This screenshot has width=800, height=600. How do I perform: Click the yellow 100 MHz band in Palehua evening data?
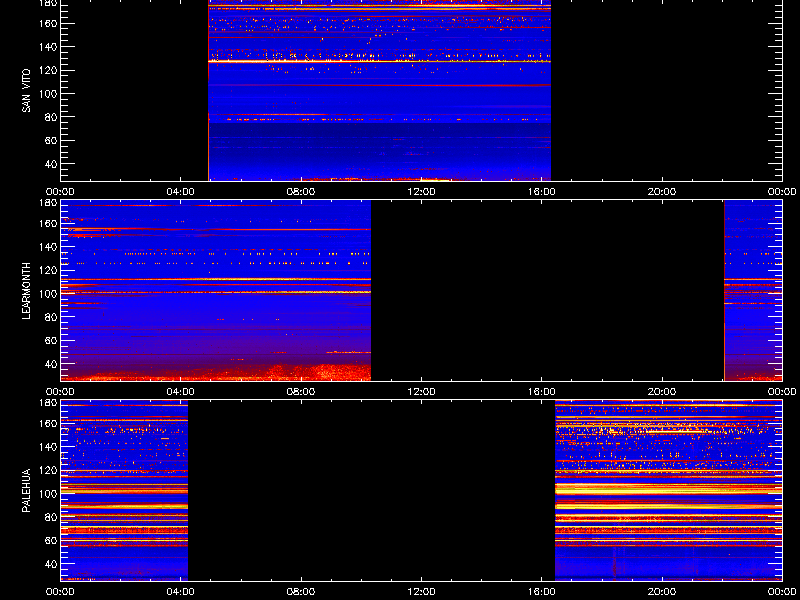pos(668,490)
